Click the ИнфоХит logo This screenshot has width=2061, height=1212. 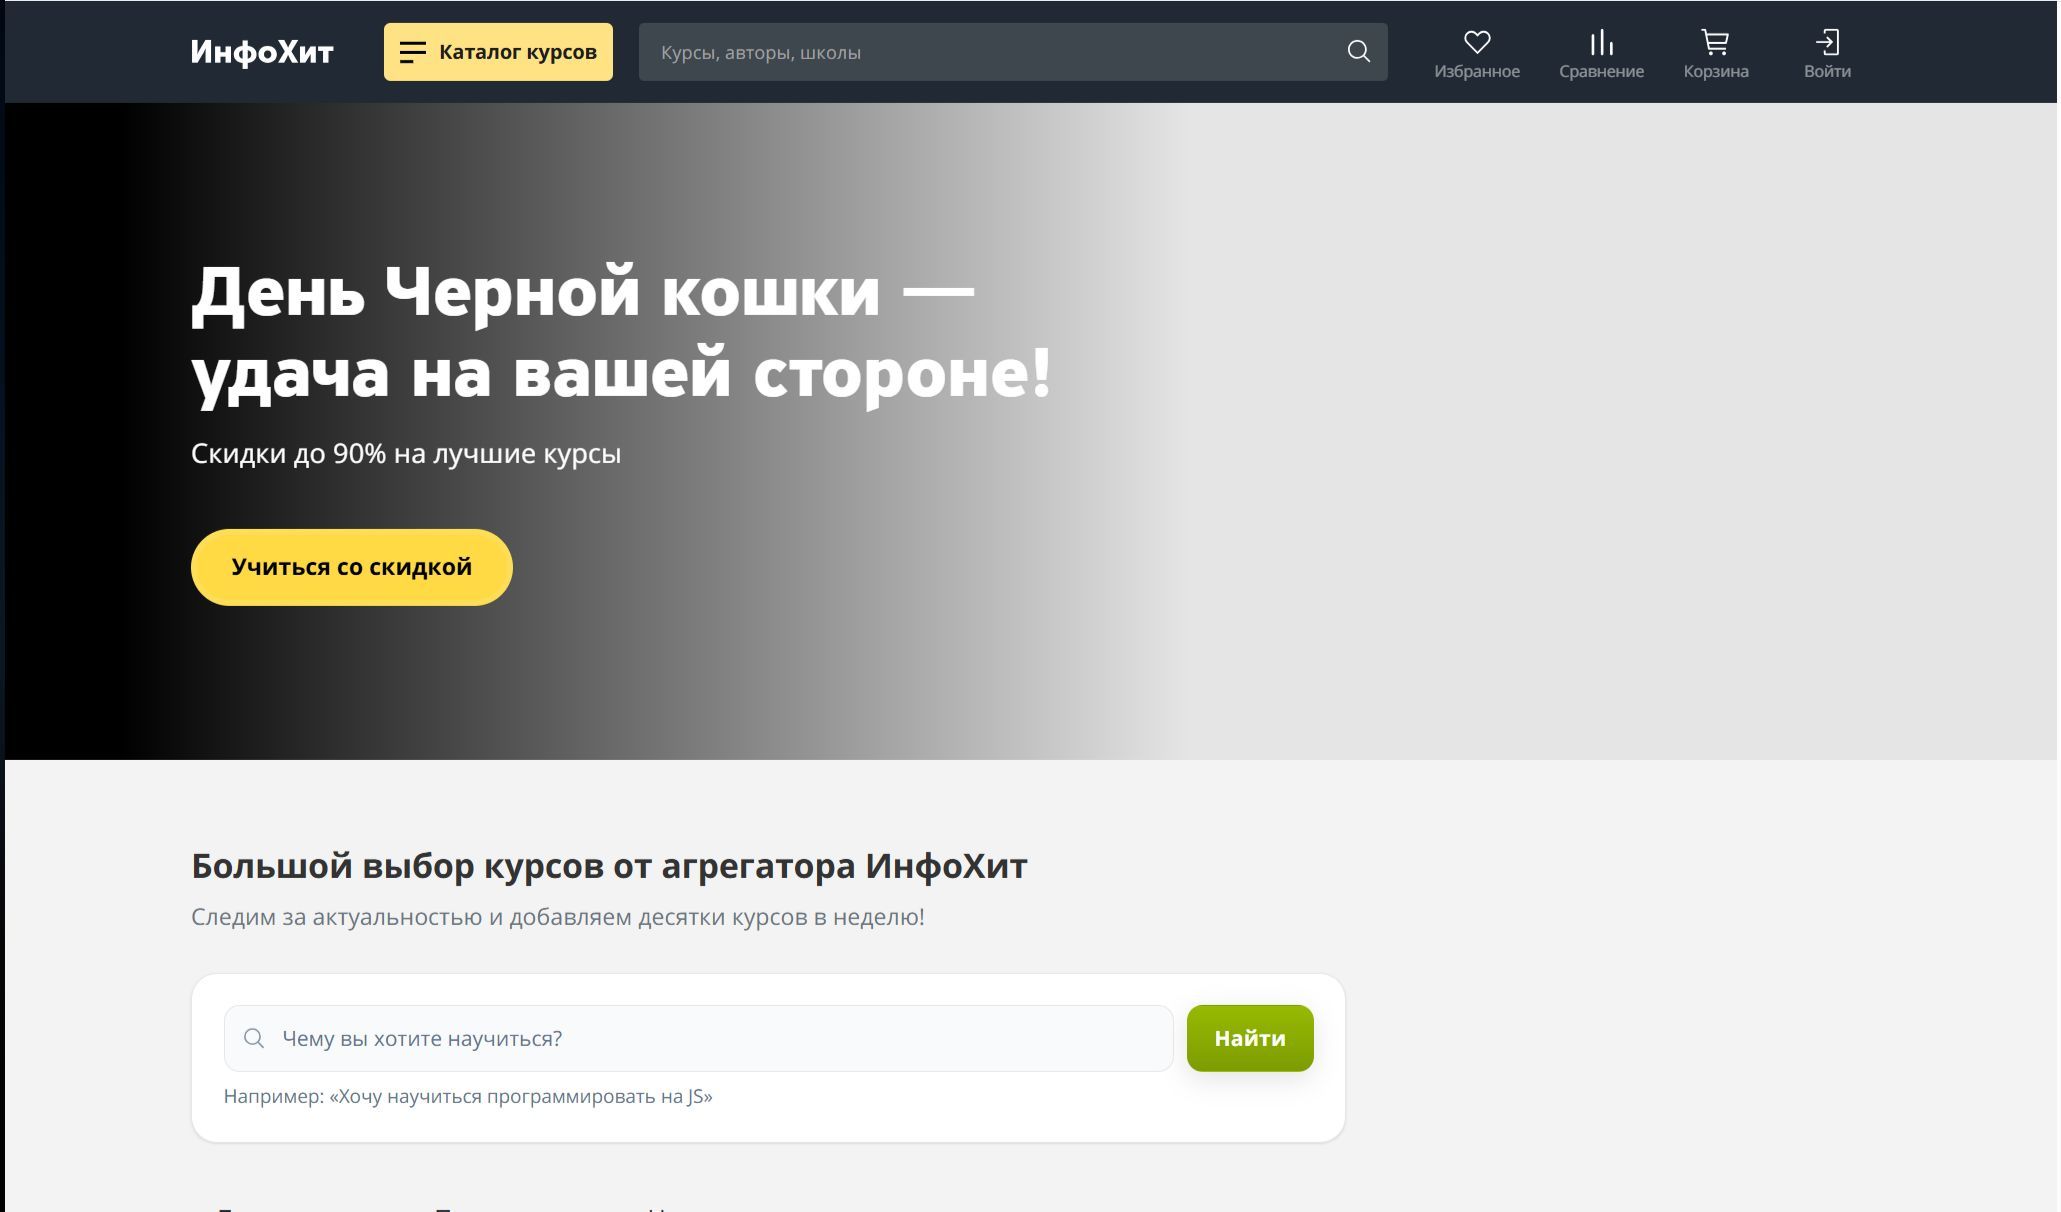click(262, 52)
